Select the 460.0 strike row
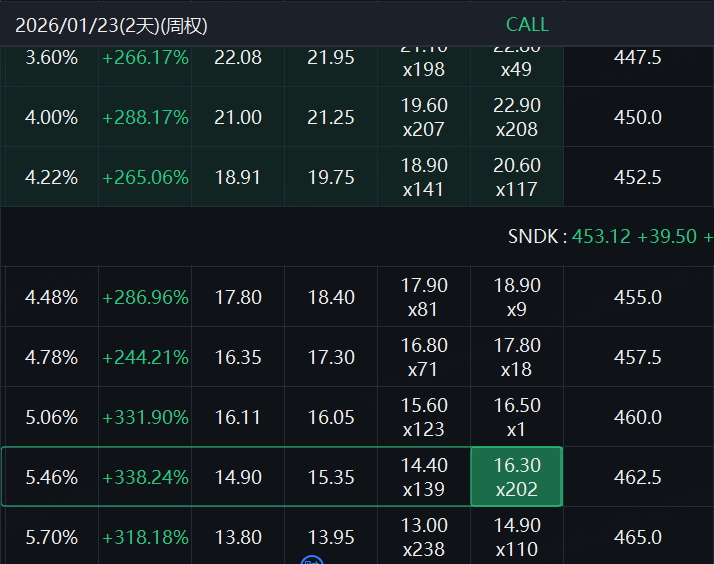Viewport: 714px width, 564px height. [637, 417]
